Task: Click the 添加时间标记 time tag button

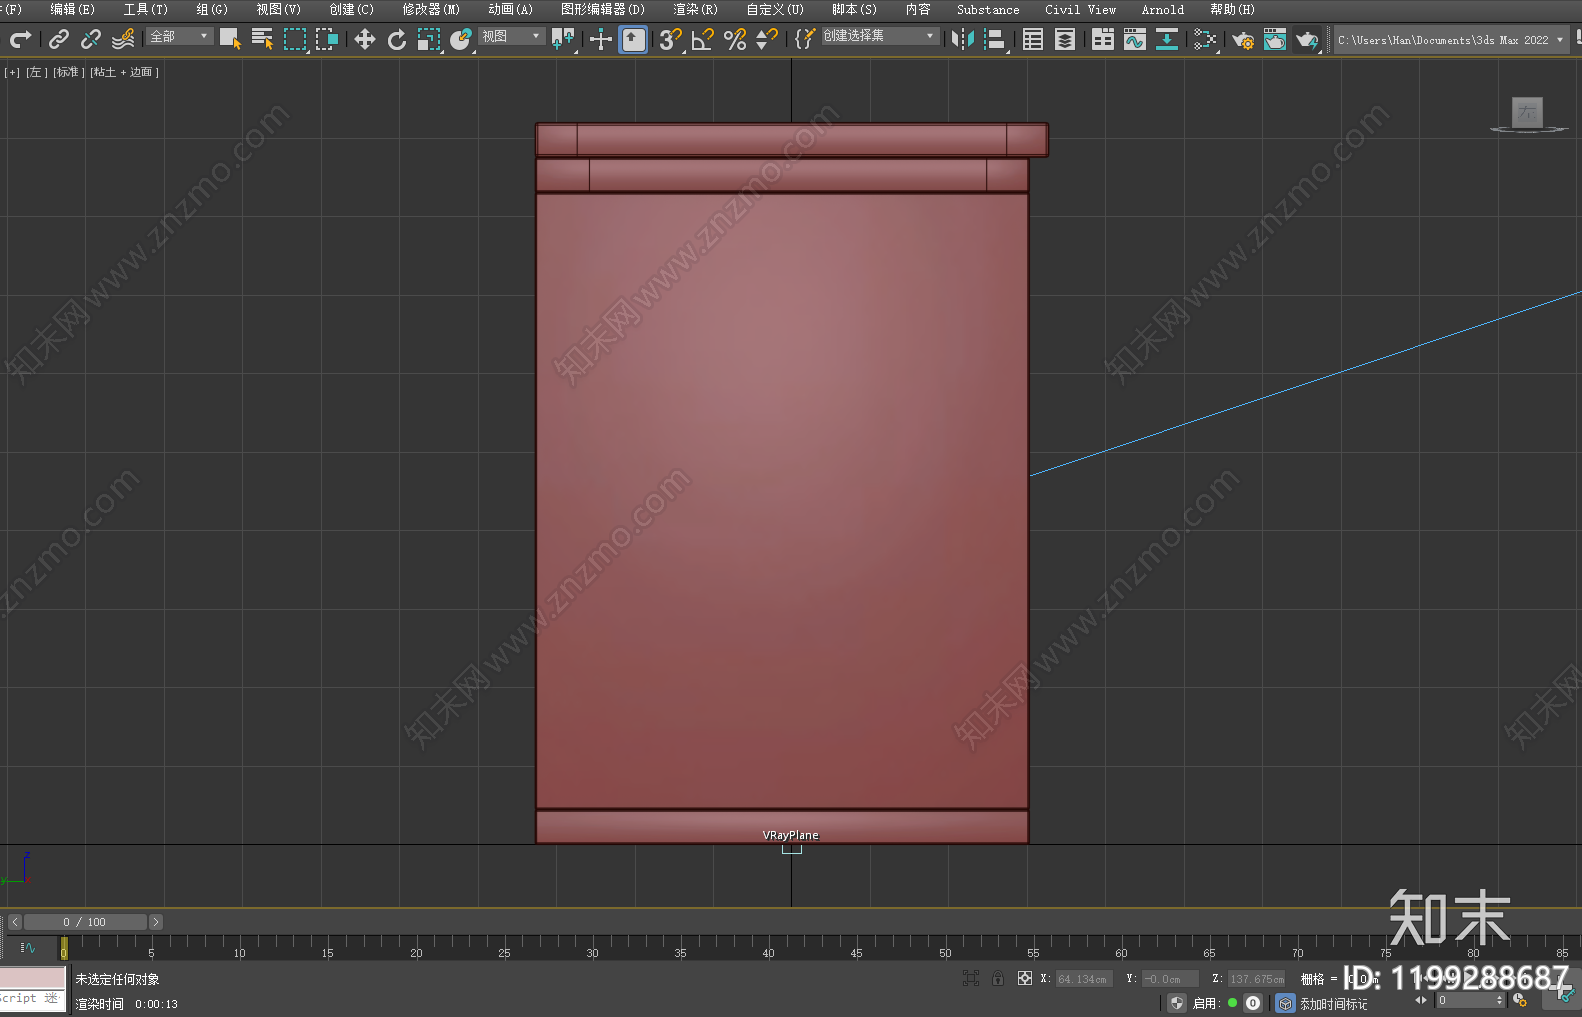Action: click(x=1333, y=1004)
